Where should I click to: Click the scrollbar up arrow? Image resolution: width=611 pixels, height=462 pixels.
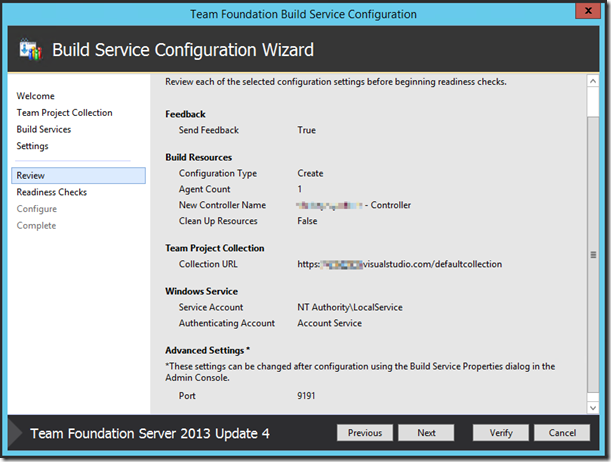pos(593,81)
